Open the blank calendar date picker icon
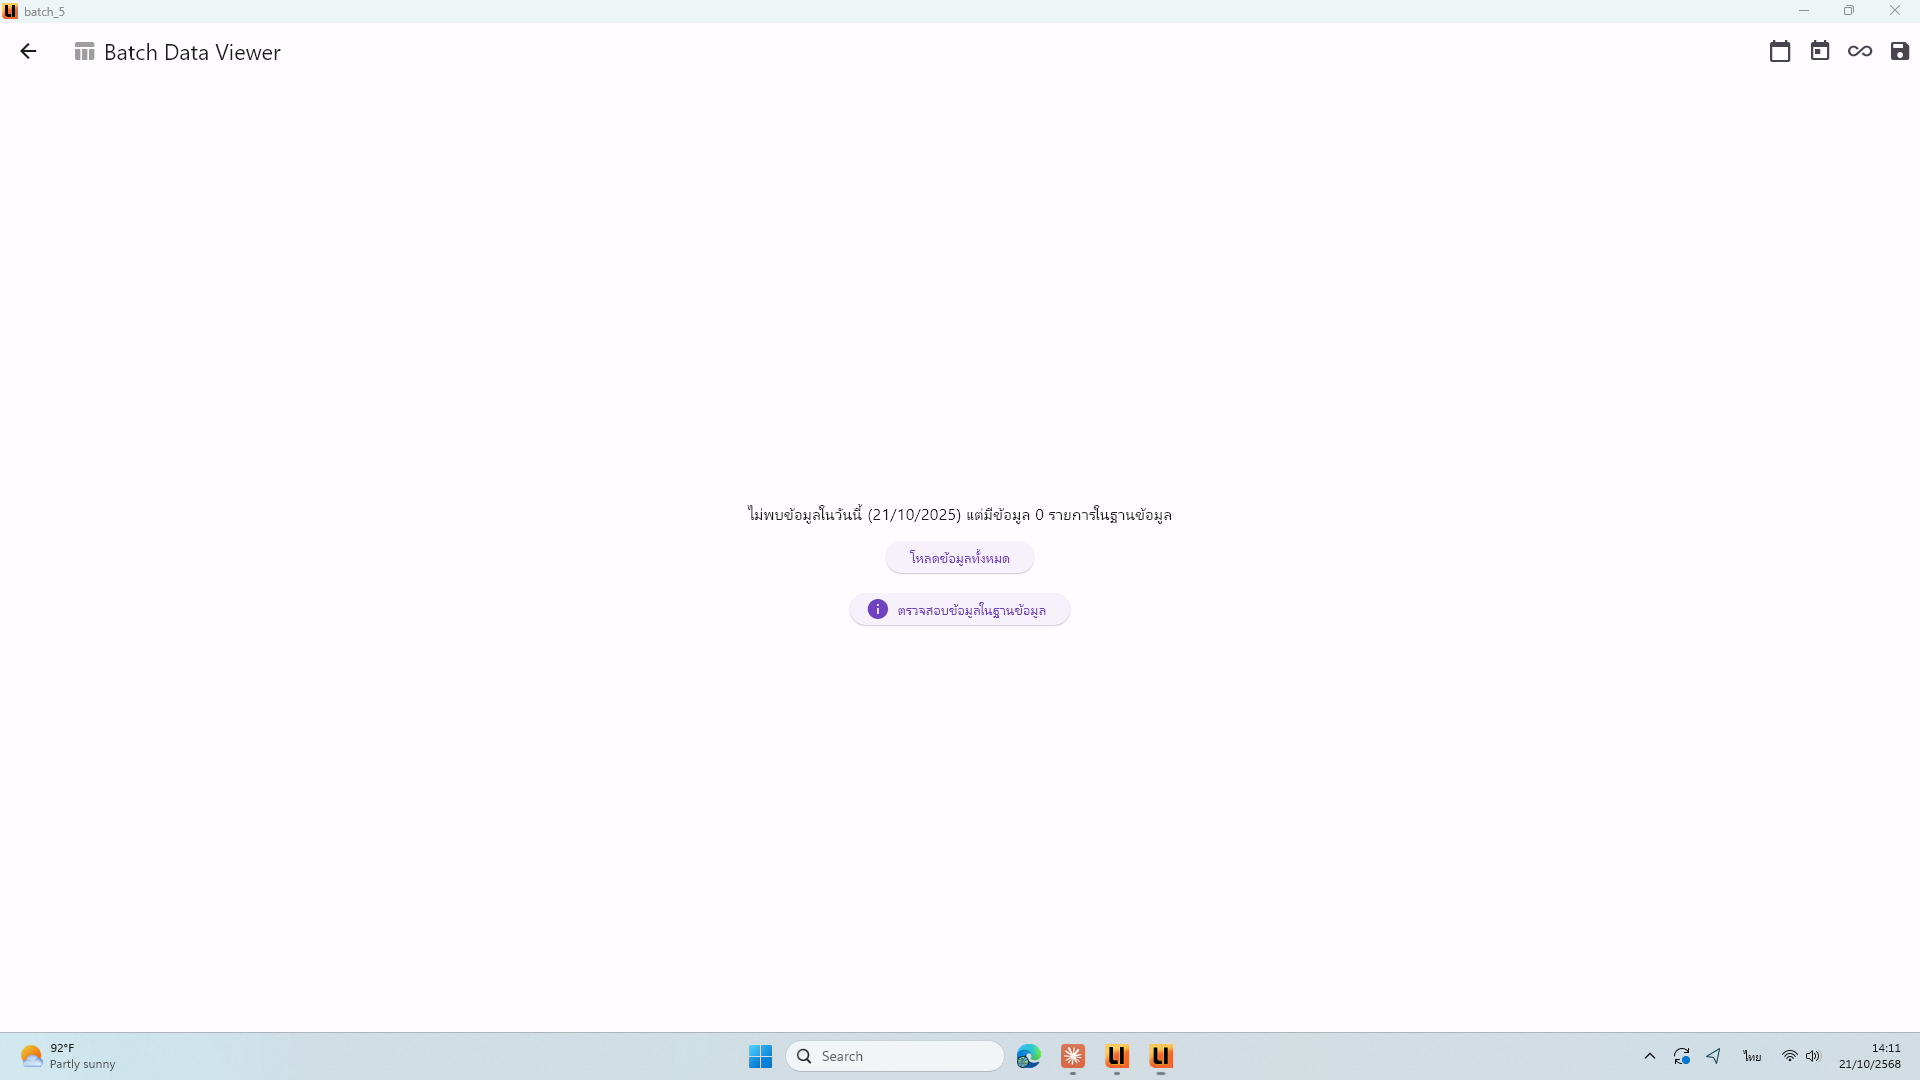Viewport: 1920px width, 1080px height. pyautogui.click(x=1780, y=52)
